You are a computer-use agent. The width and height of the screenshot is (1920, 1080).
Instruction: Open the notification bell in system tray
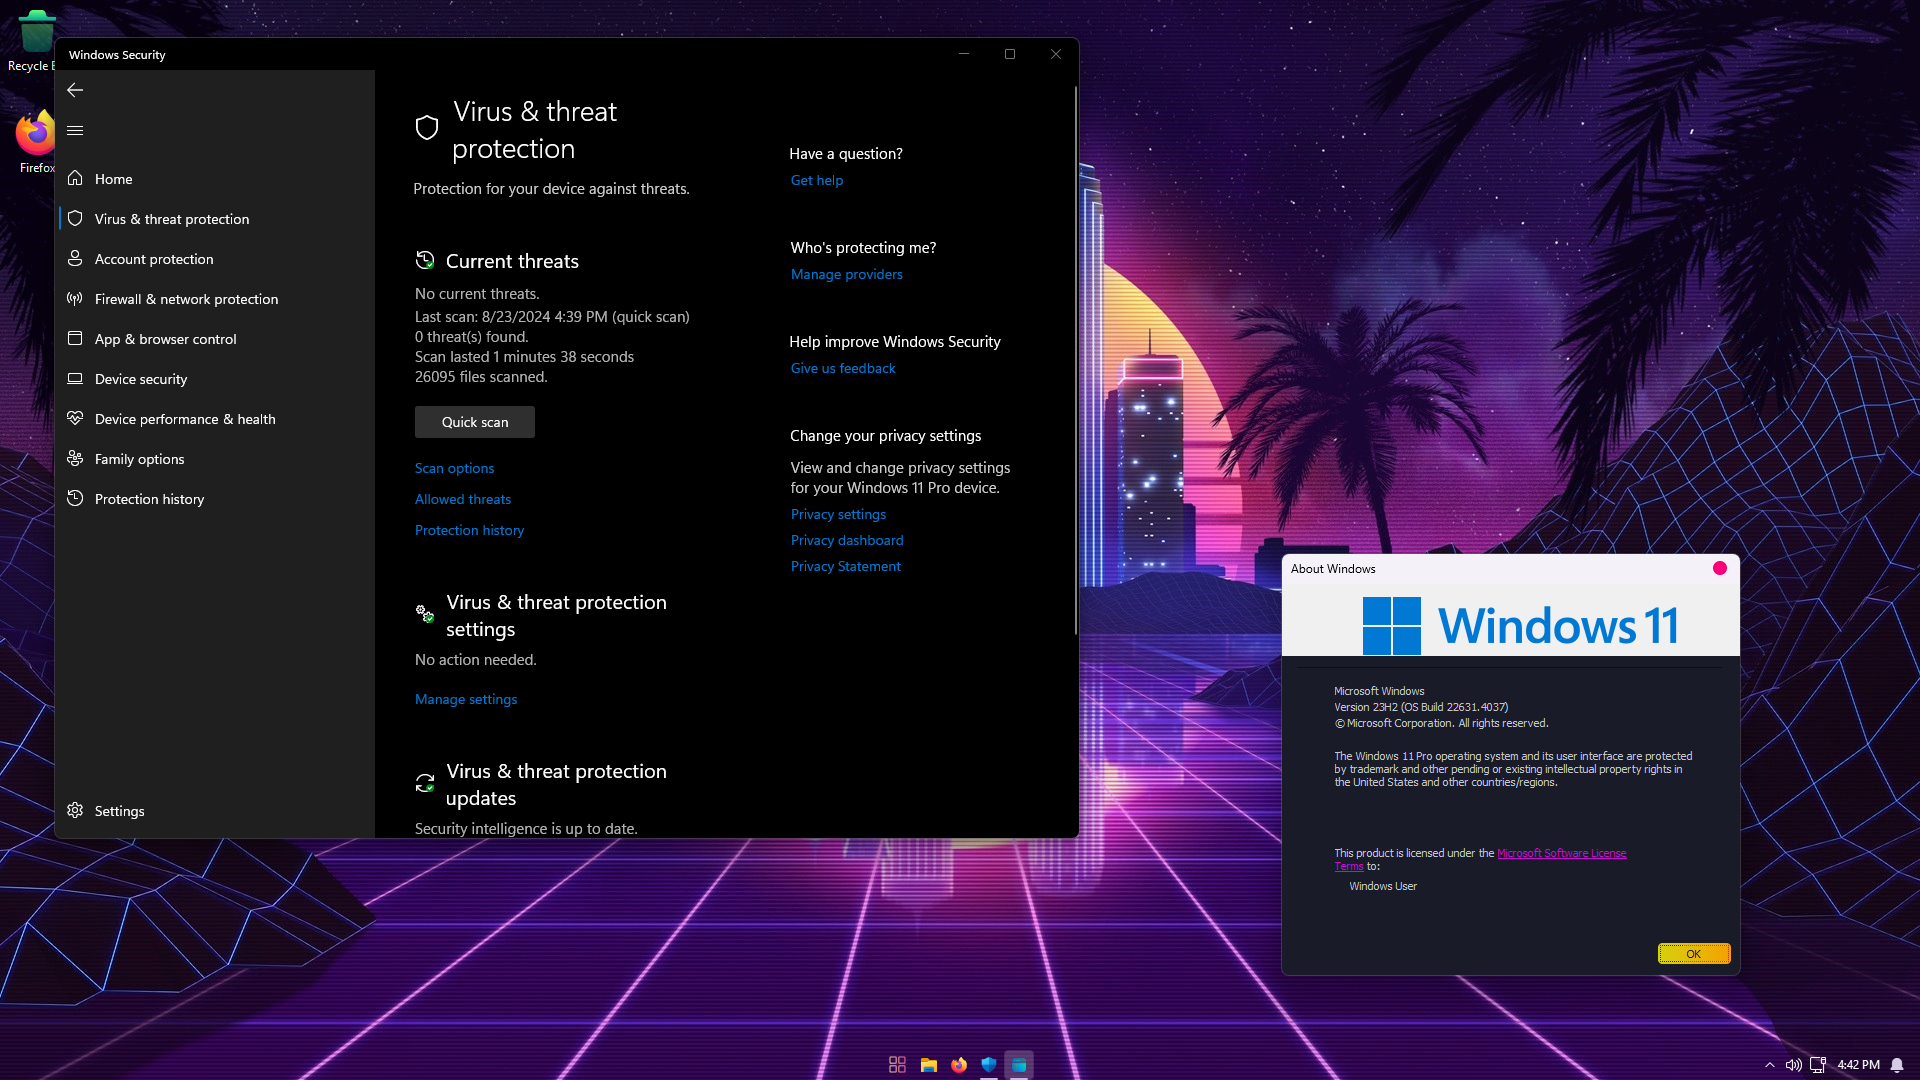[x=1897, y=1065]
